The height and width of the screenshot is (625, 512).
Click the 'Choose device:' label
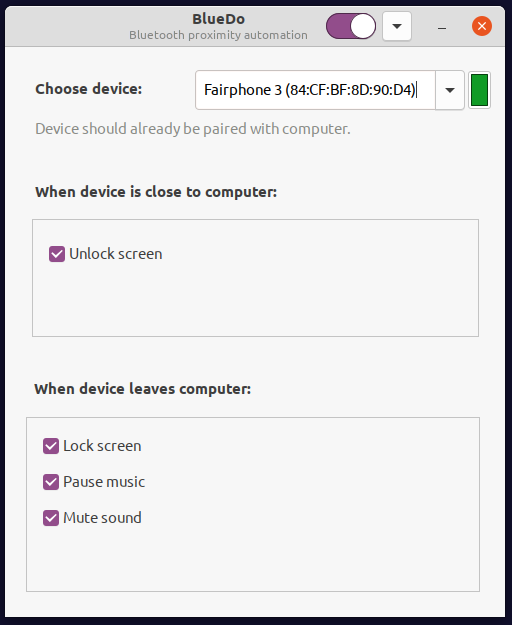tap(88, 89)
